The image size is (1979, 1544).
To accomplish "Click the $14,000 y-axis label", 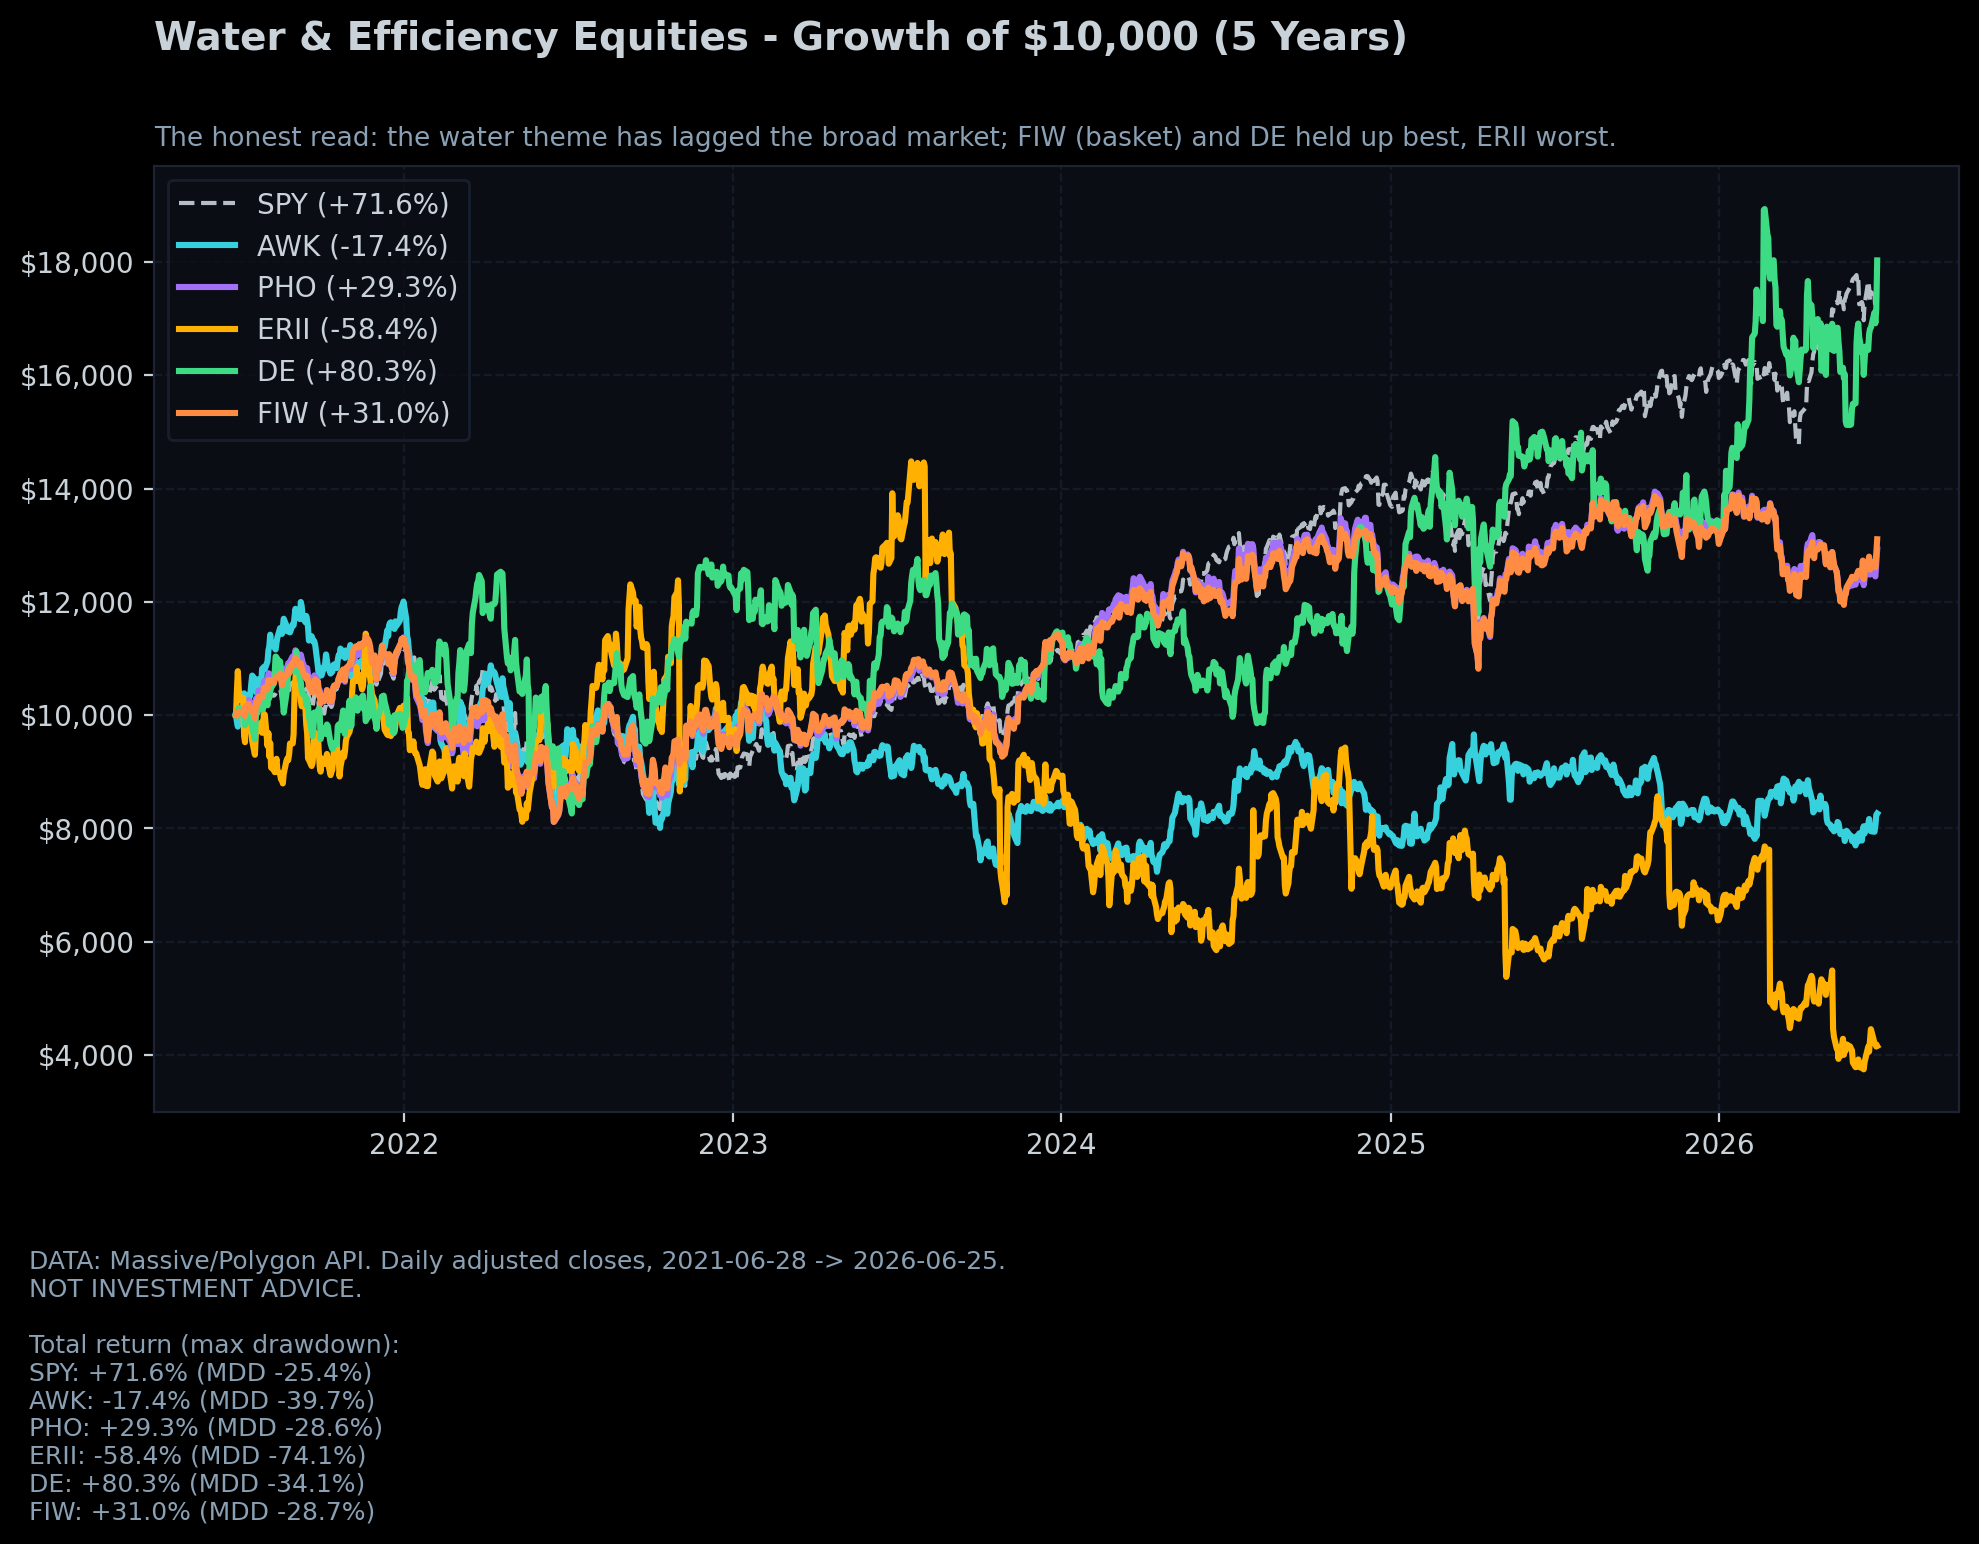I will [x=77, y=489].
